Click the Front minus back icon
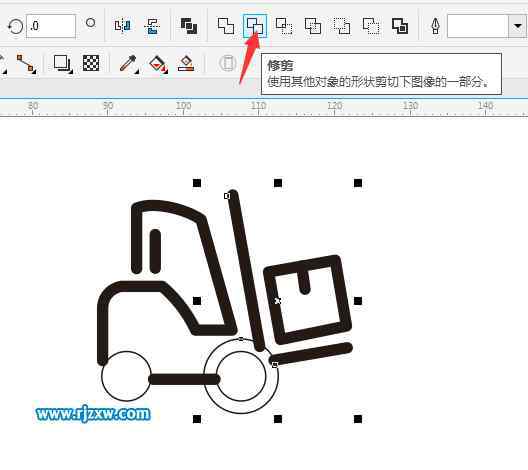Viewport: 528px width, 470px height. click(x=342, y=26)
